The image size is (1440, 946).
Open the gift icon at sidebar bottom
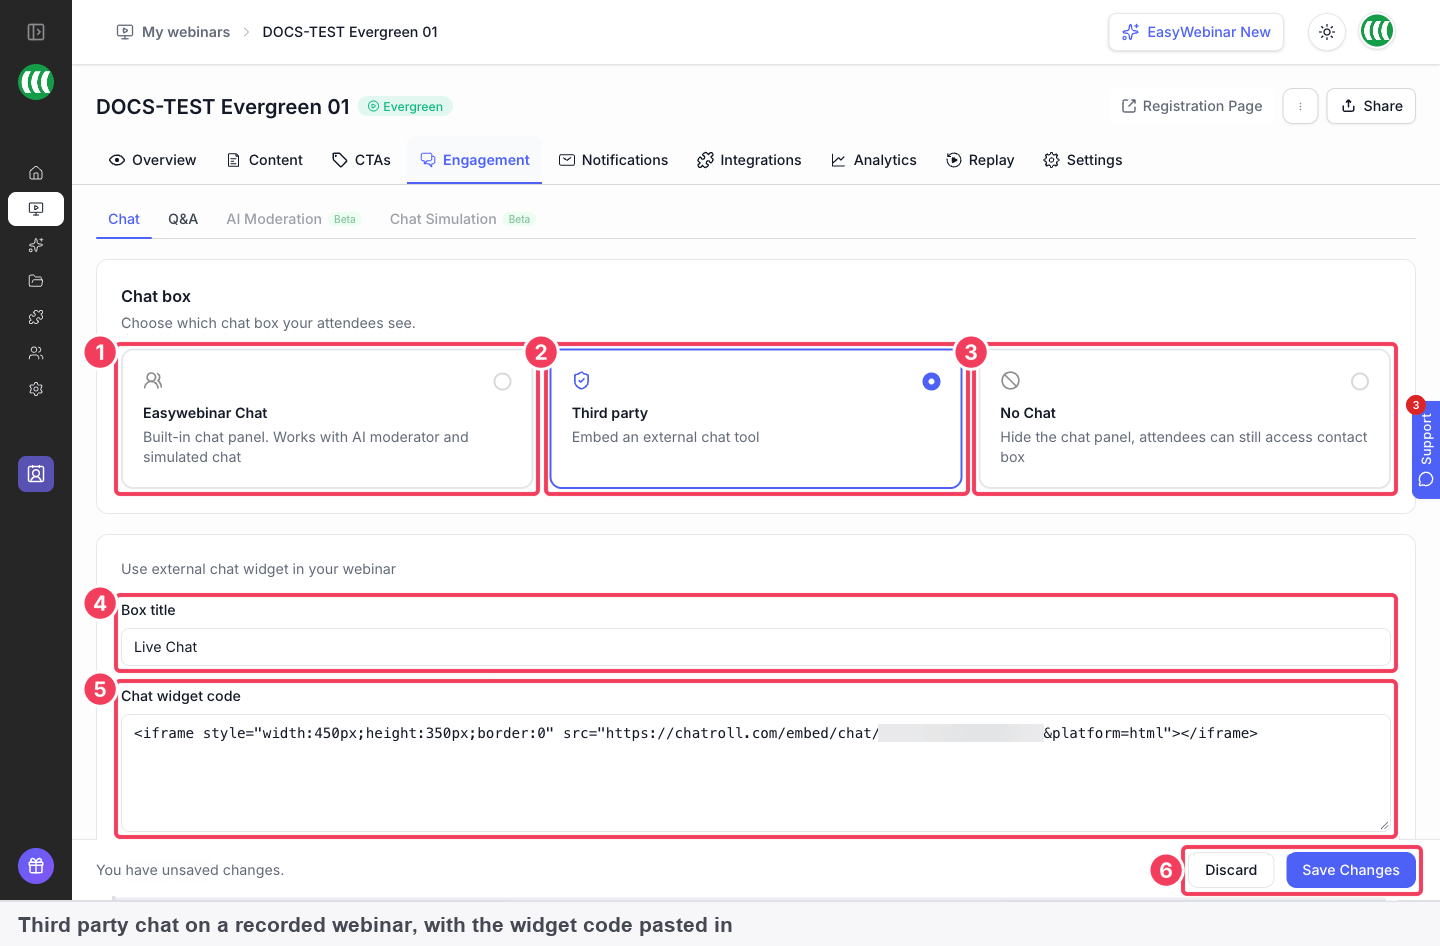point(36,866)
